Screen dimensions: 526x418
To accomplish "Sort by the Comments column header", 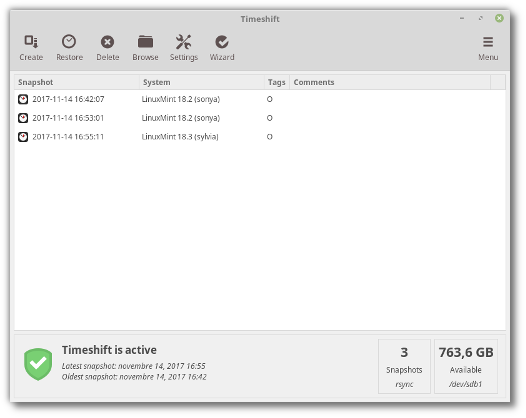I will [x=390, y=82].
